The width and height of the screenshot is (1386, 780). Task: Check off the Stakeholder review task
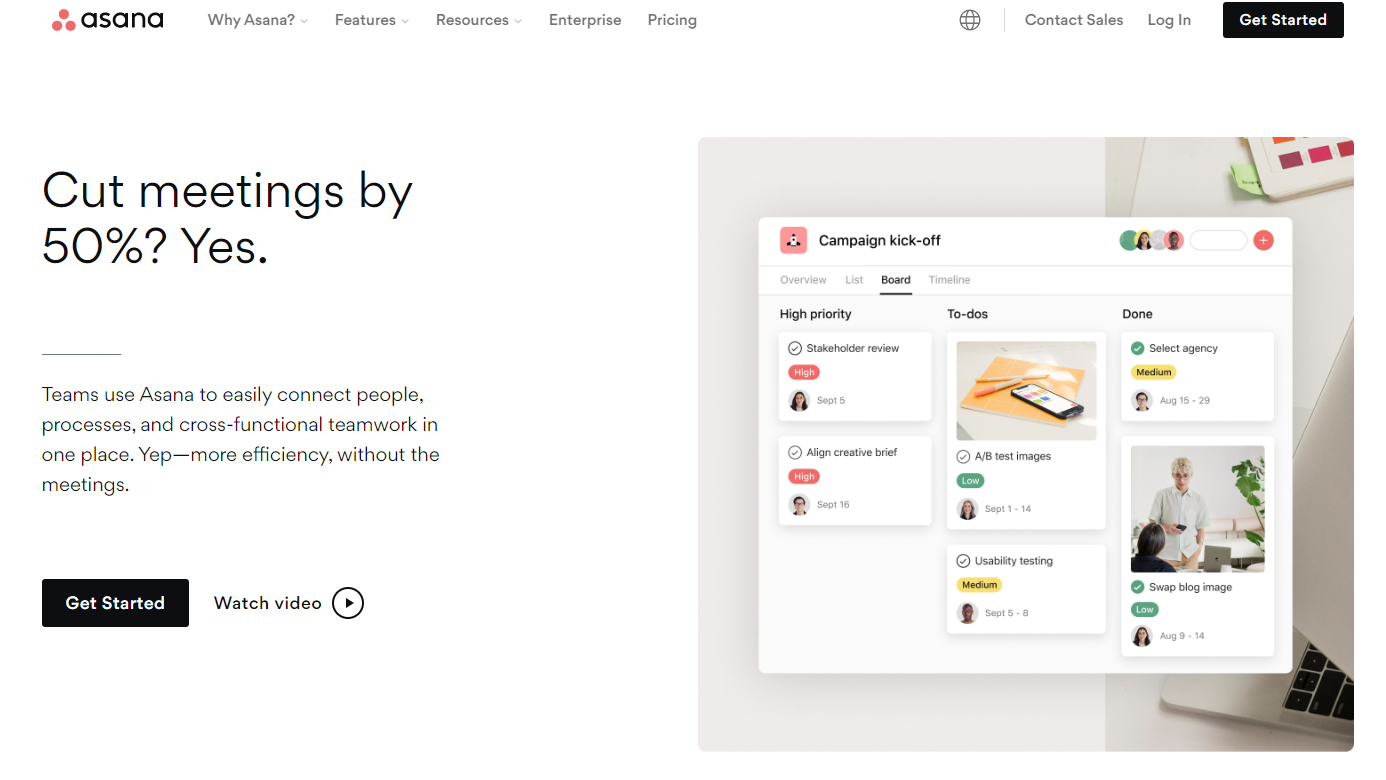click(795, 348)
